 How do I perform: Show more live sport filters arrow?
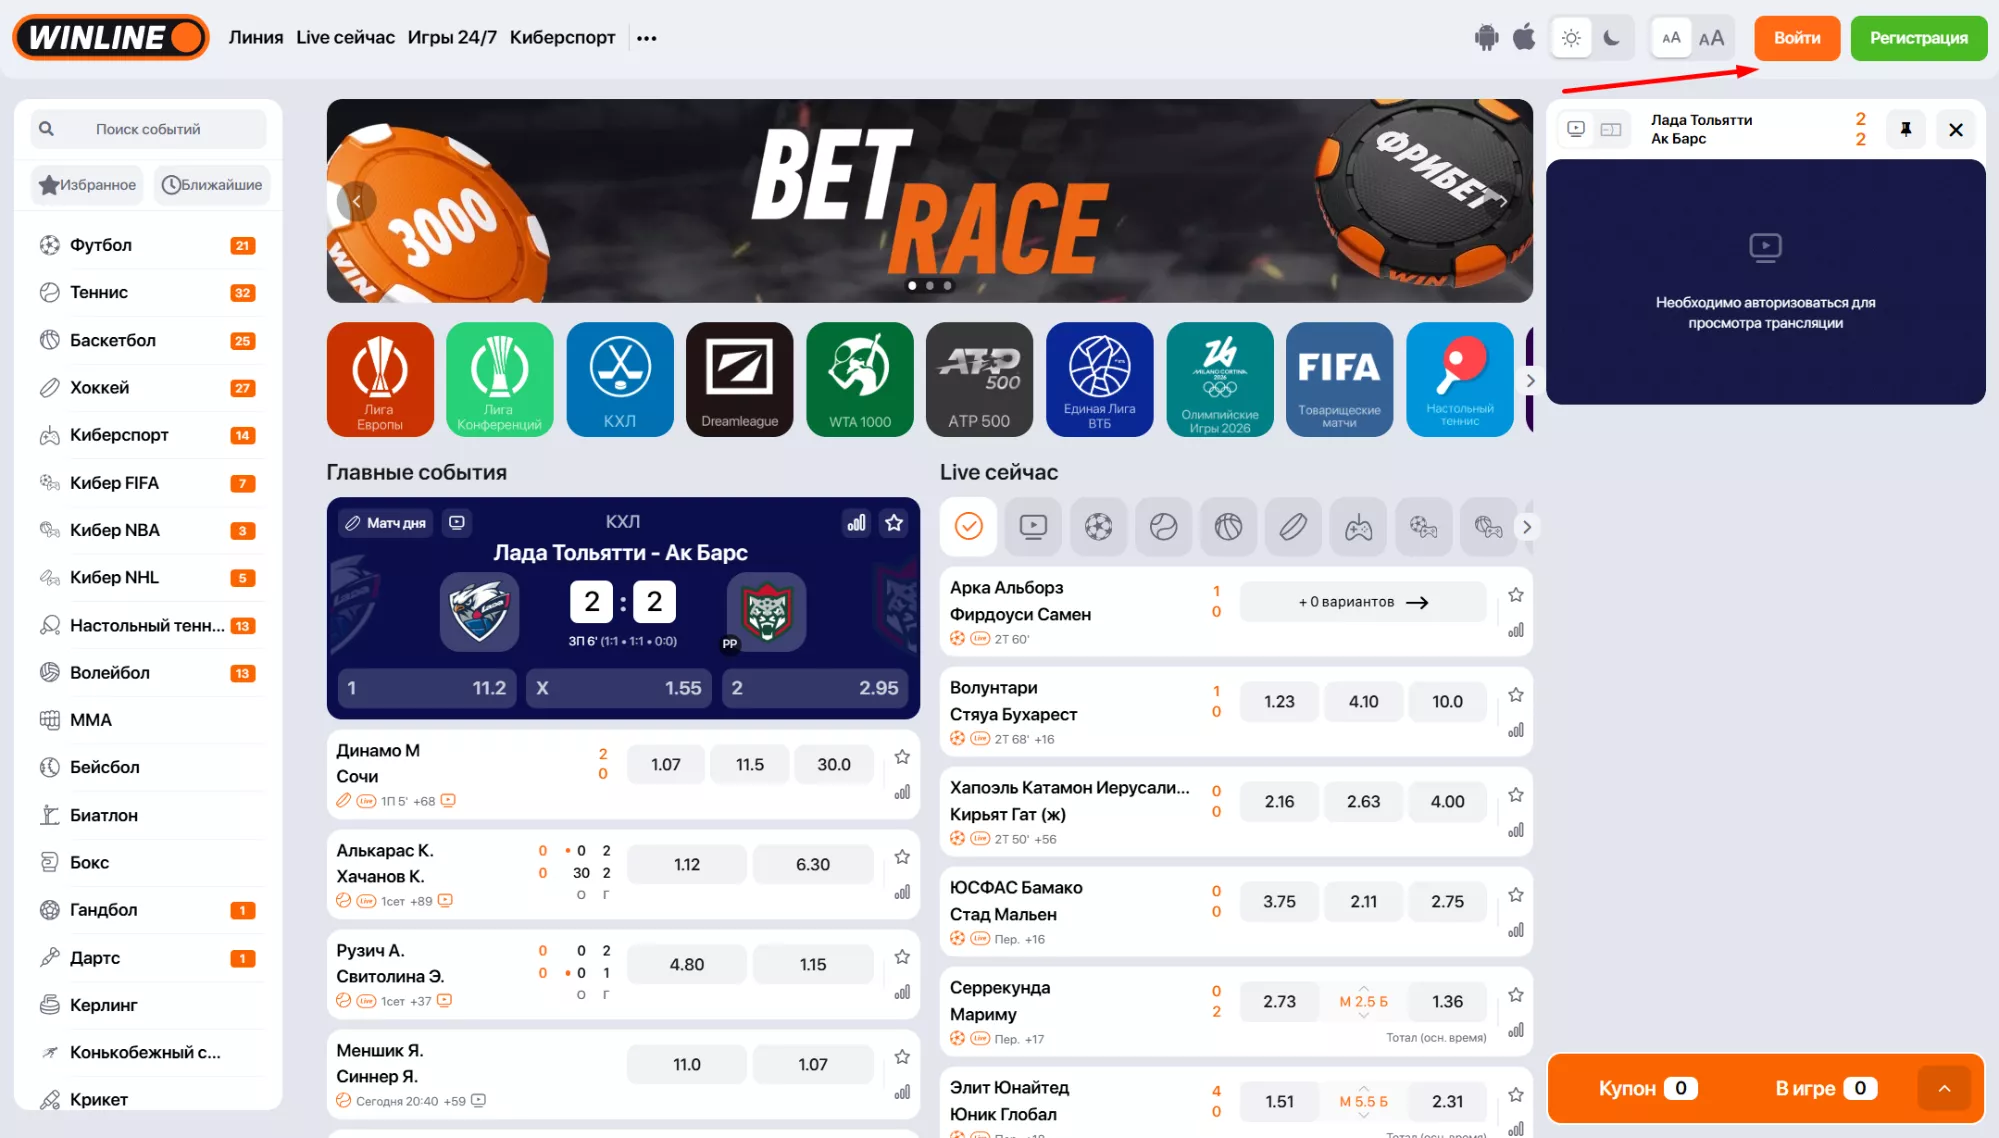tap(1526, 526)
